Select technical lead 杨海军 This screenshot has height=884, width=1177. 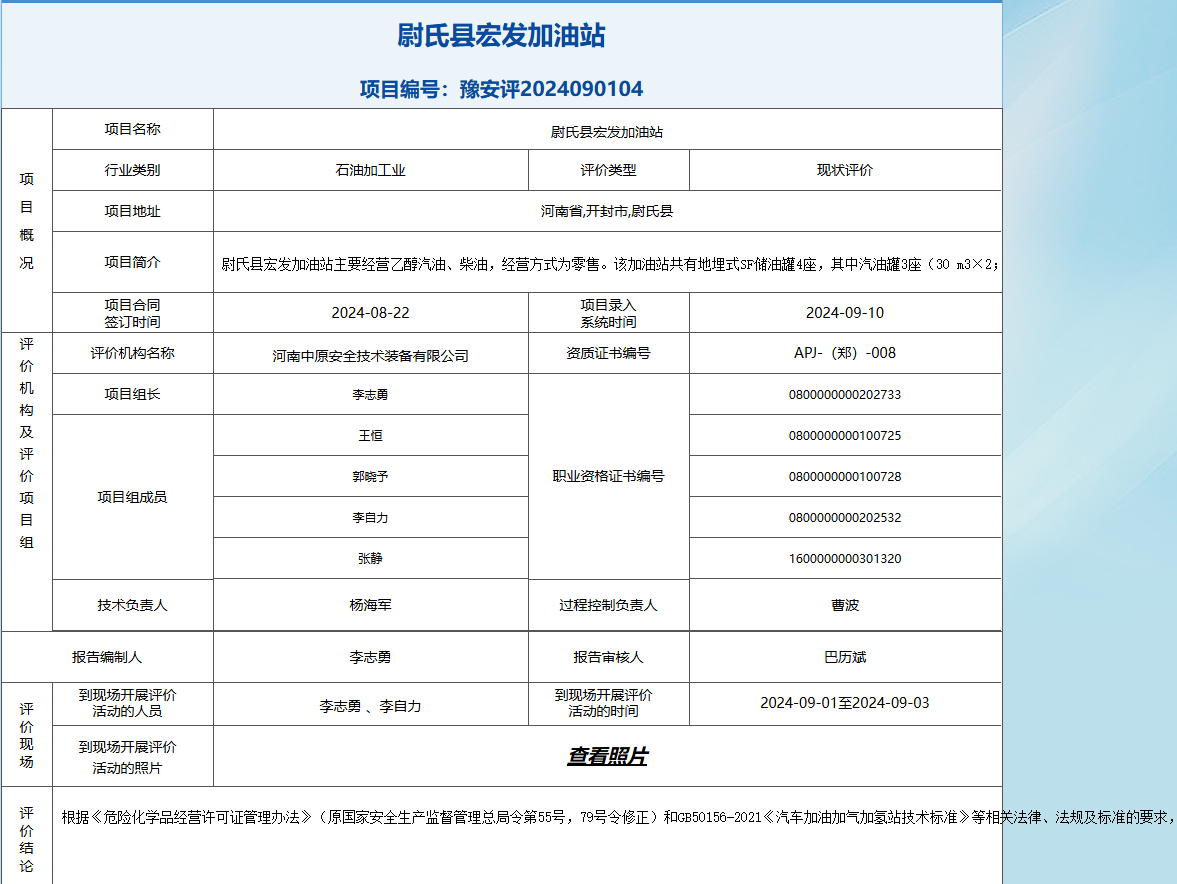coord(370,605)
